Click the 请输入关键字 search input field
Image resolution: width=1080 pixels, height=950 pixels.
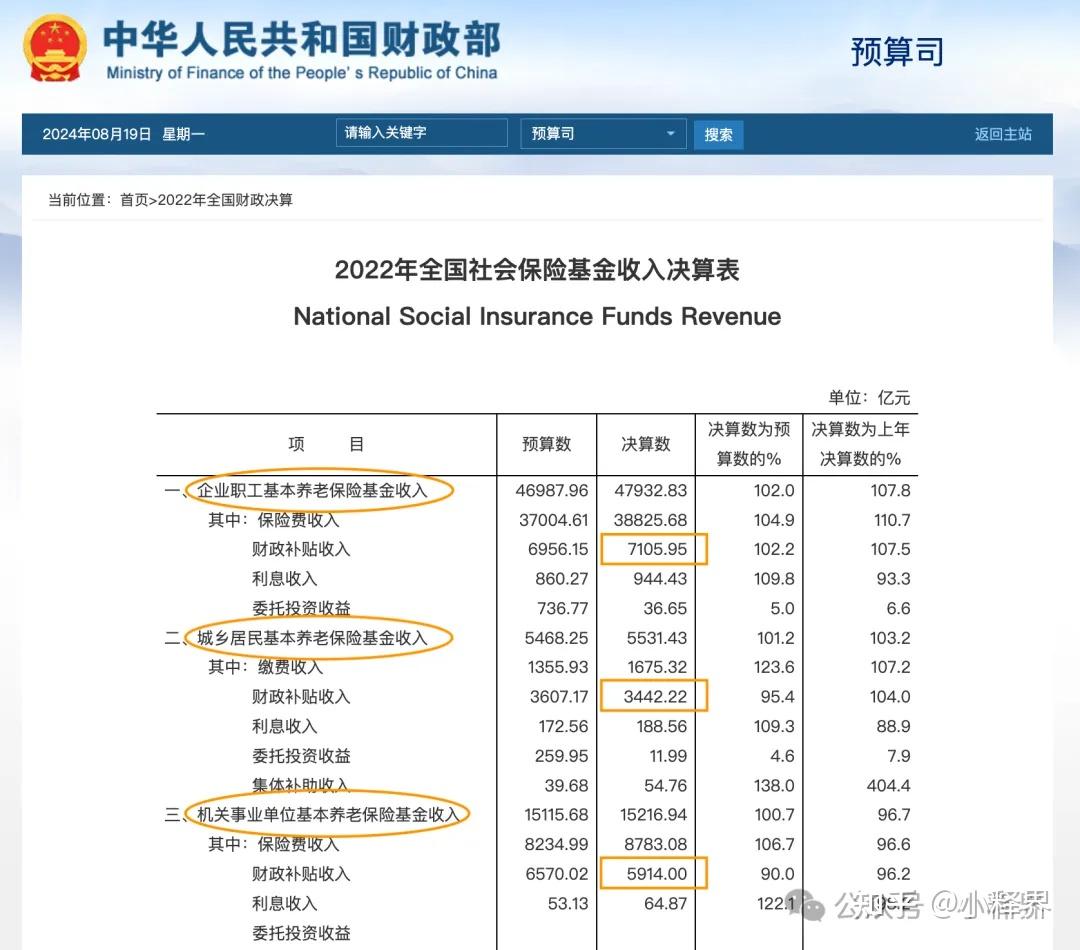tap(420, 132)
